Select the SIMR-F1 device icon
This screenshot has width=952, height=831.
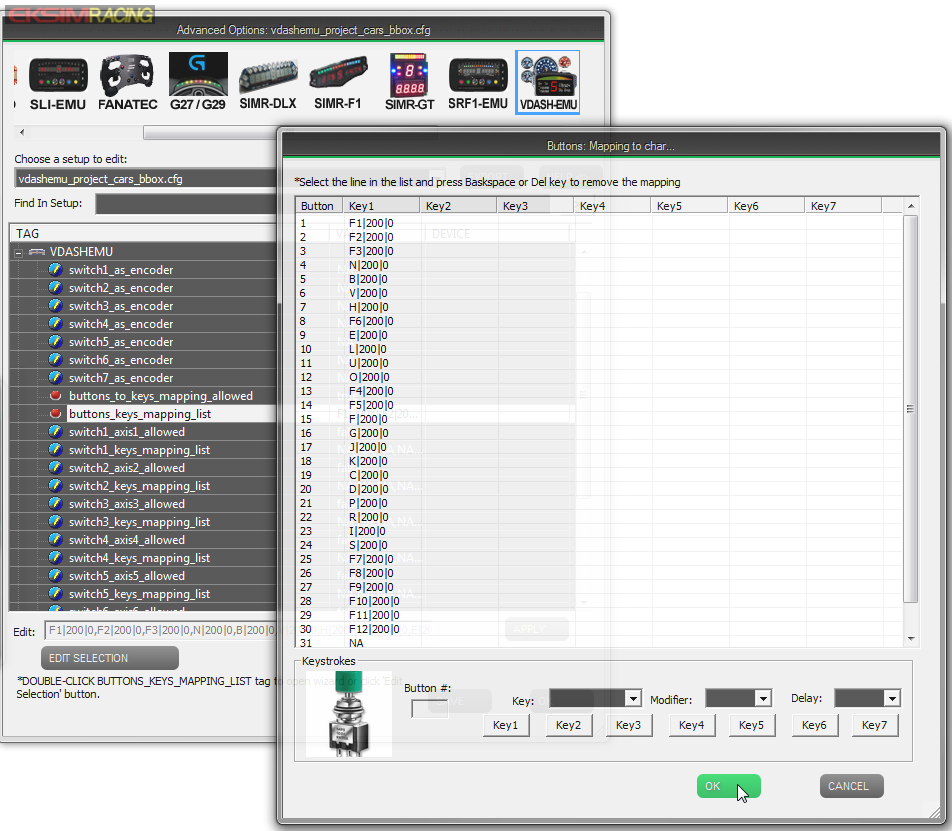(x=338, y=83)
